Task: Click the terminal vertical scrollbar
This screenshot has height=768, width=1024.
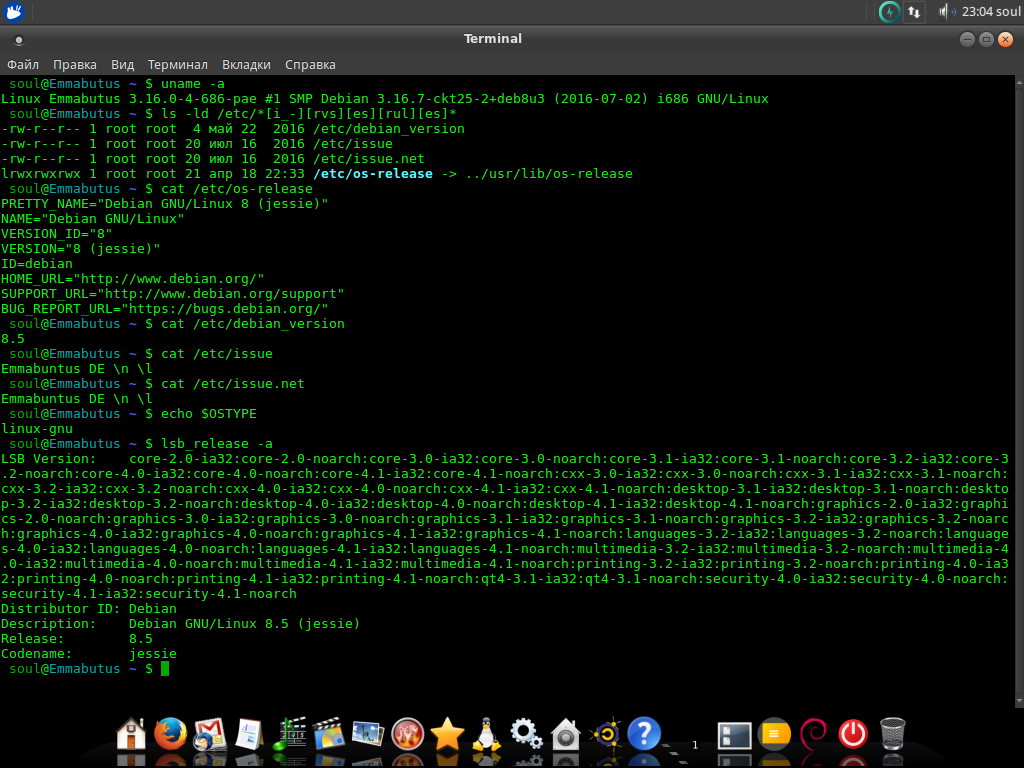Action: coord(1019,391)
